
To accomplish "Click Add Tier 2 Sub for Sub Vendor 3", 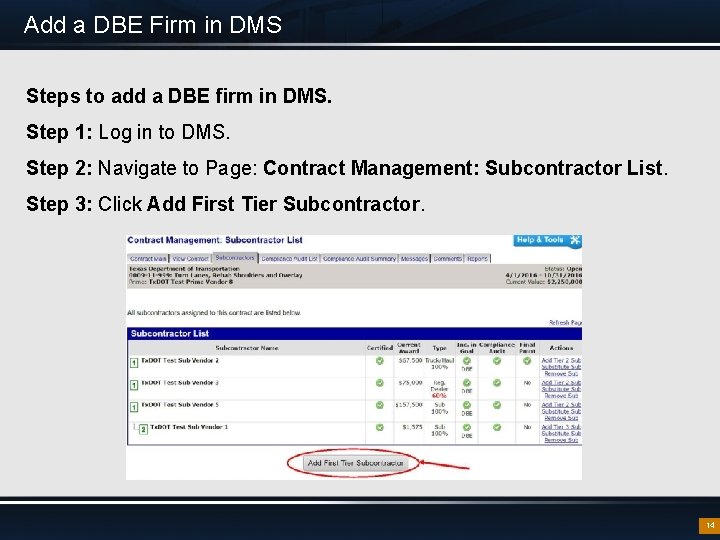I will click(x=561, y=382).
